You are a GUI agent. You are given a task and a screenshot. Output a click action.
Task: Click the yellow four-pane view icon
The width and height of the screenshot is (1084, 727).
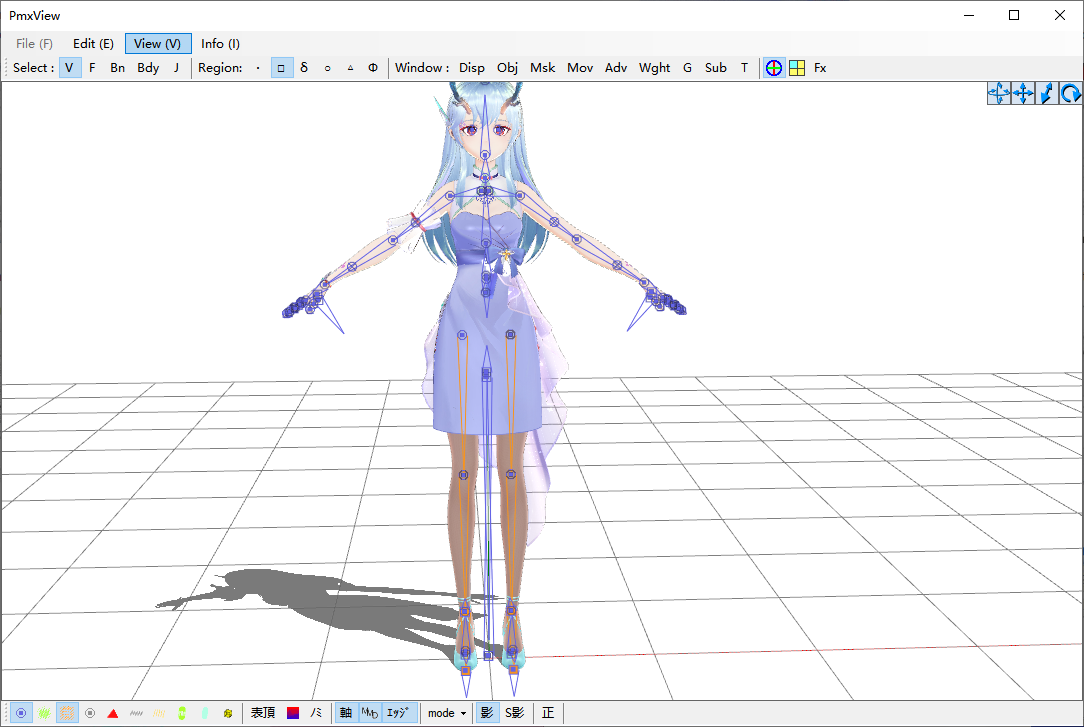tap(797, 68)
